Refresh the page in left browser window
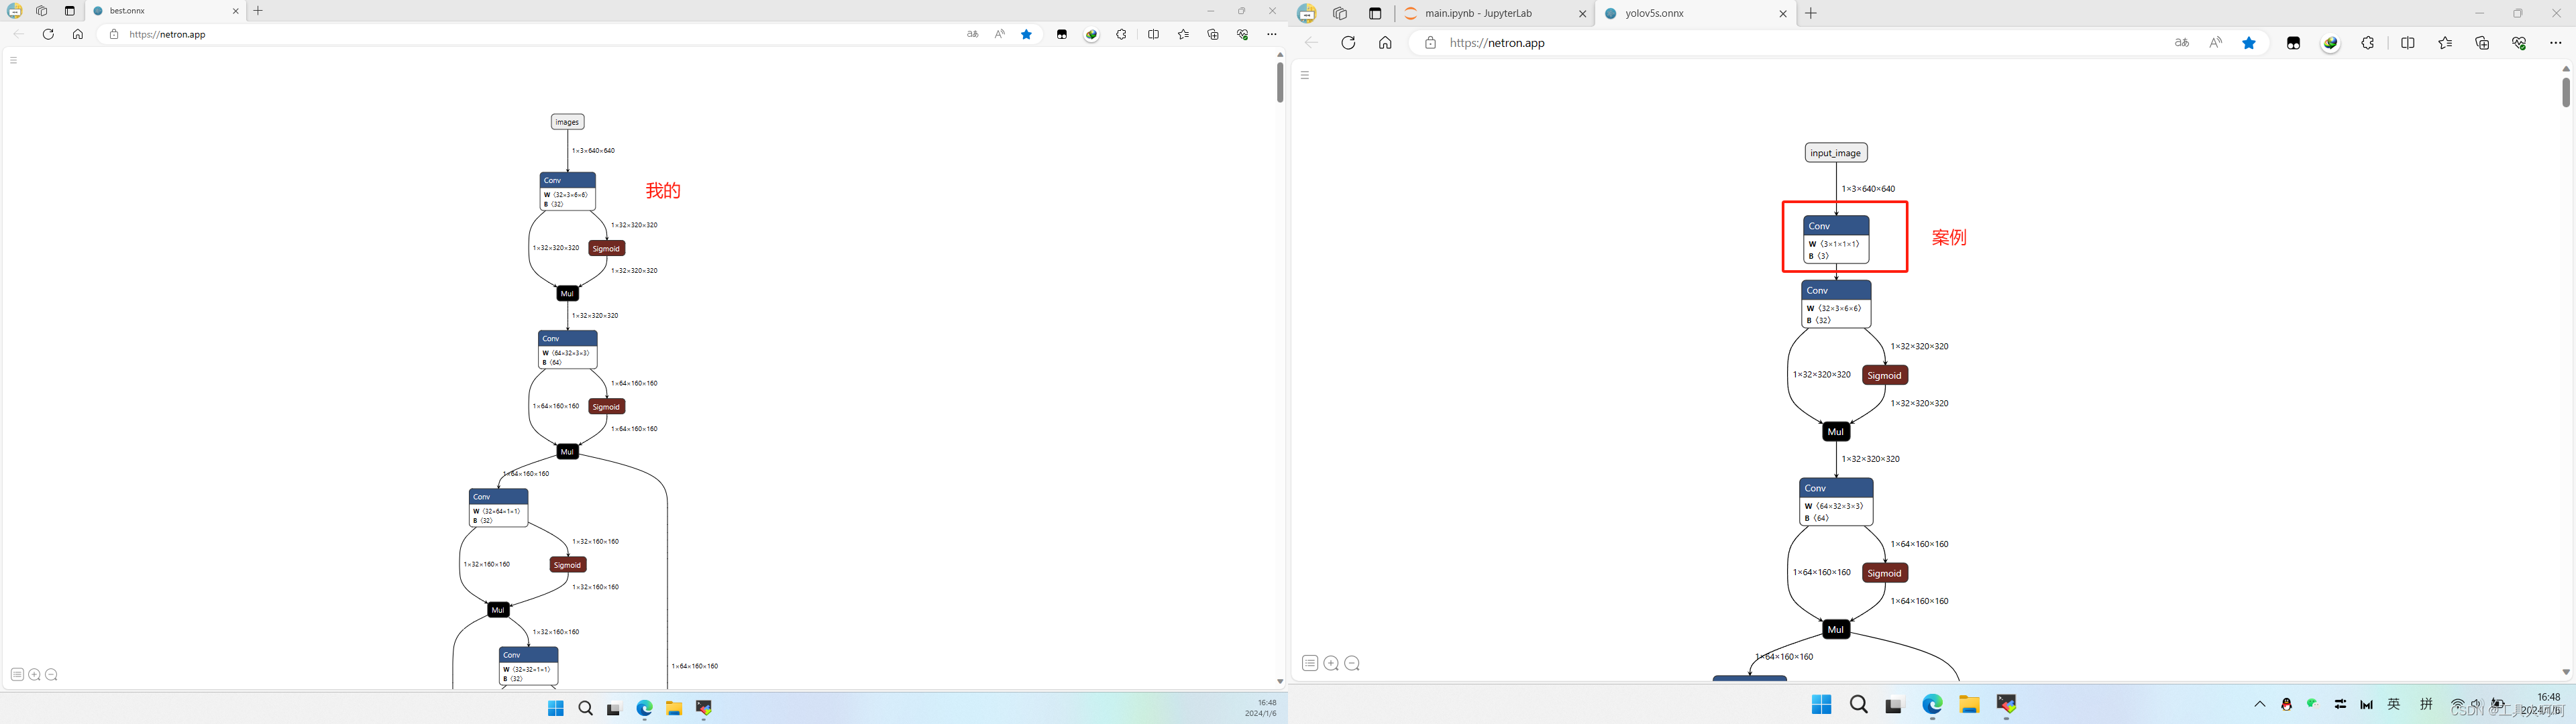The width and height of the screenshot is (2576, 724). pyautogui.click(x=48, y=34)
